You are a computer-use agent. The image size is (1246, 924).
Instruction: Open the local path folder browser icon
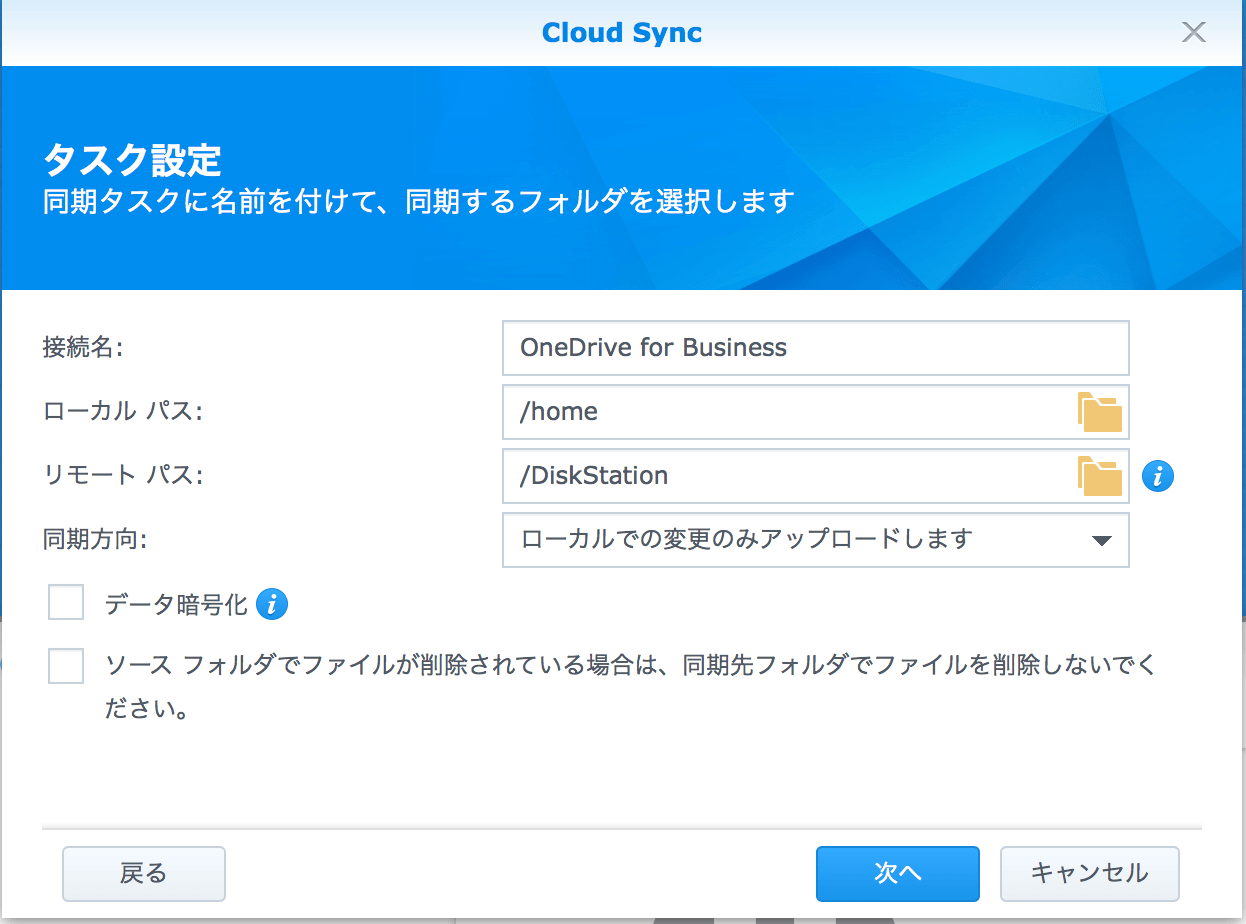tap(1099, 412)
